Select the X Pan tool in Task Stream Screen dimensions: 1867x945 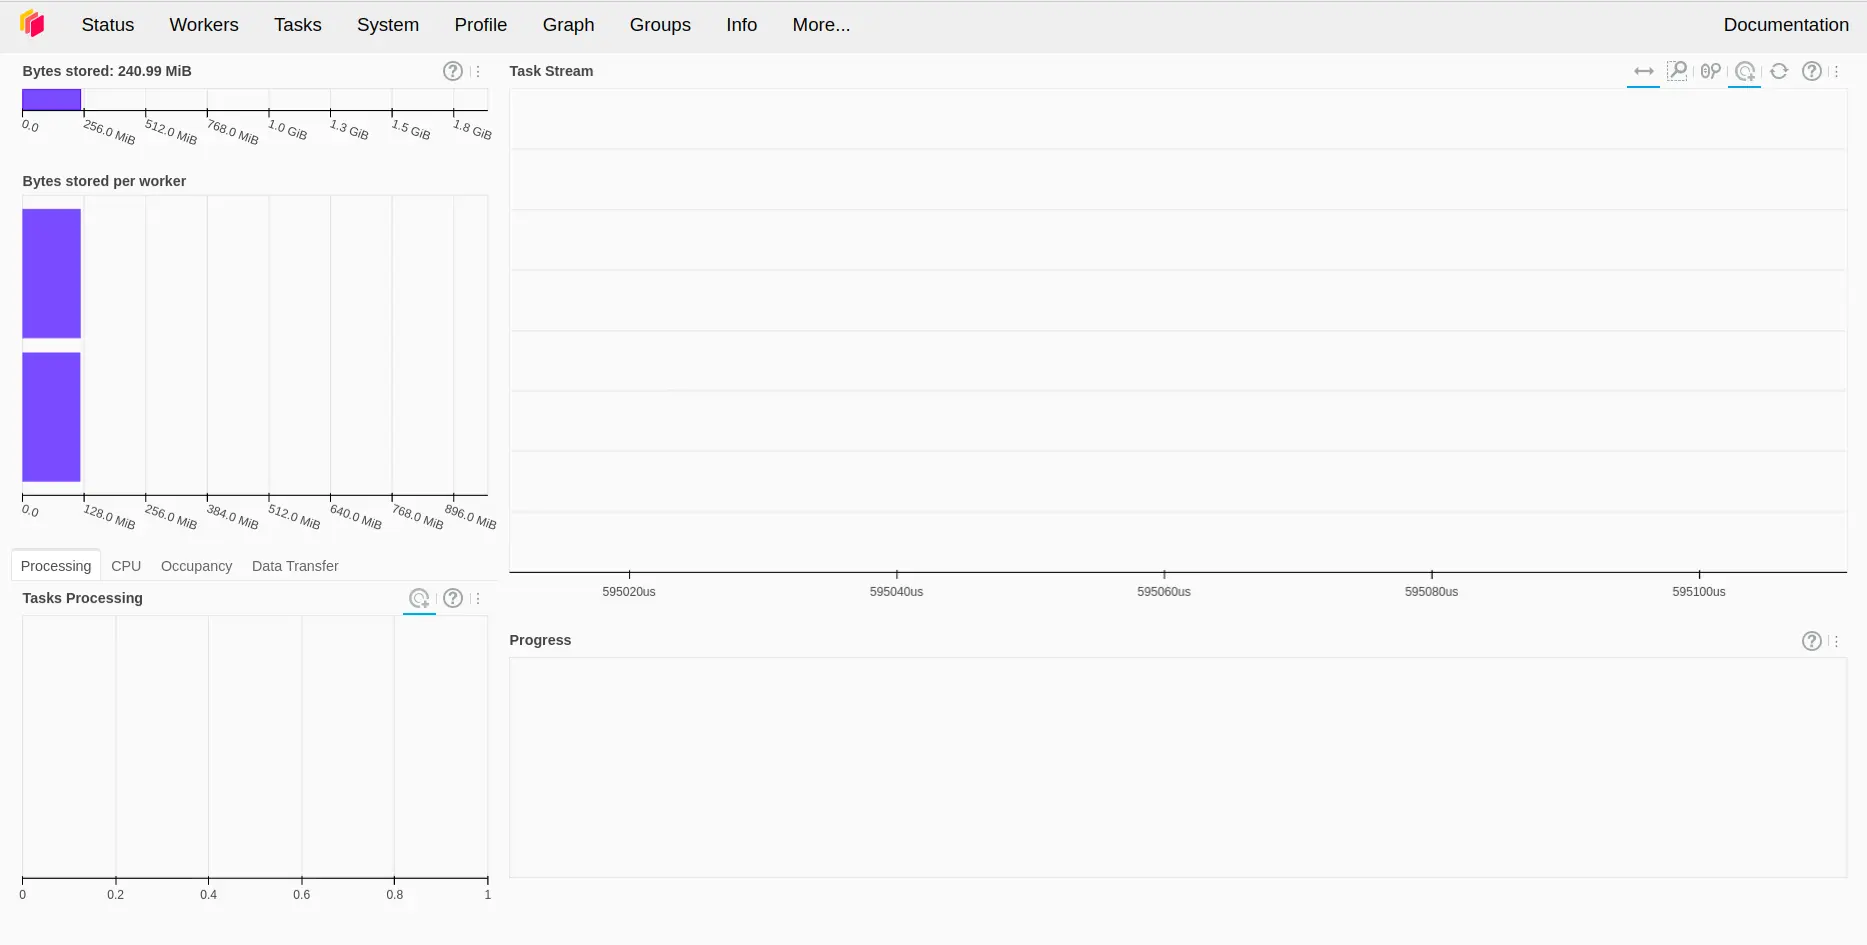1644,71
